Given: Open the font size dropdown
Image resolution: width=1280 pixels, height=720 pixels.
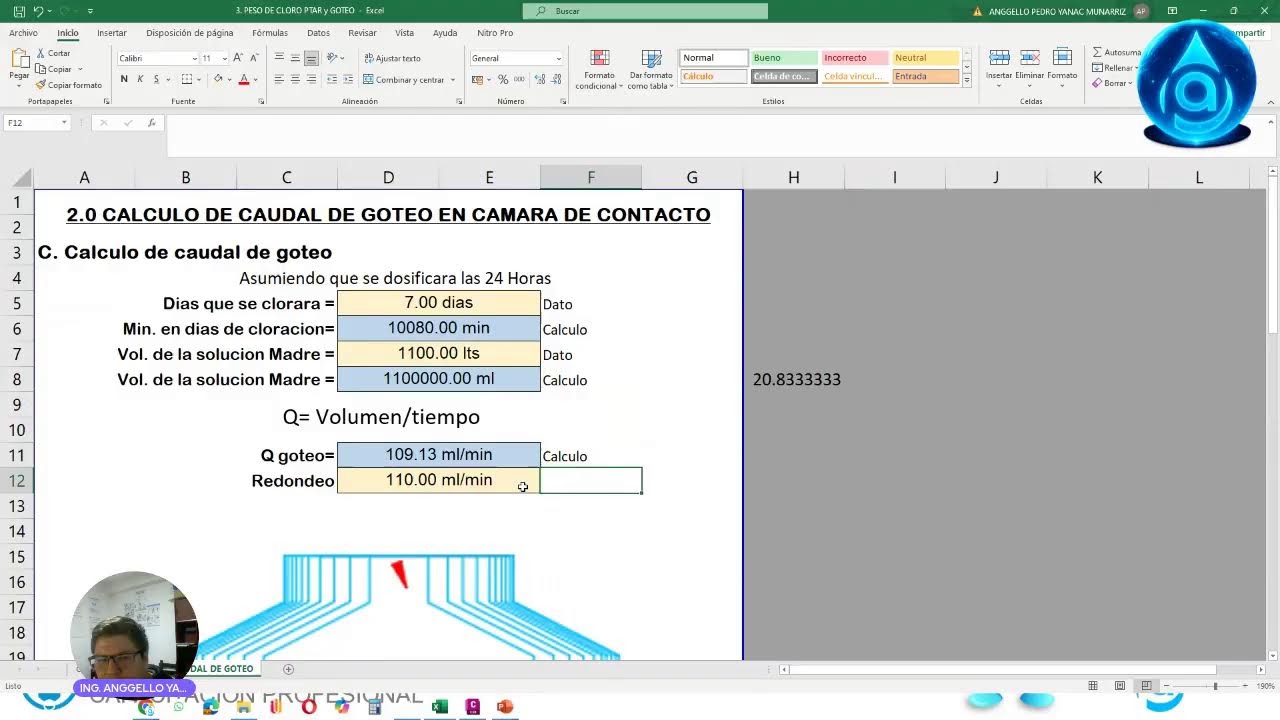Looking at the screenshot, I should [x=224, y=58].
